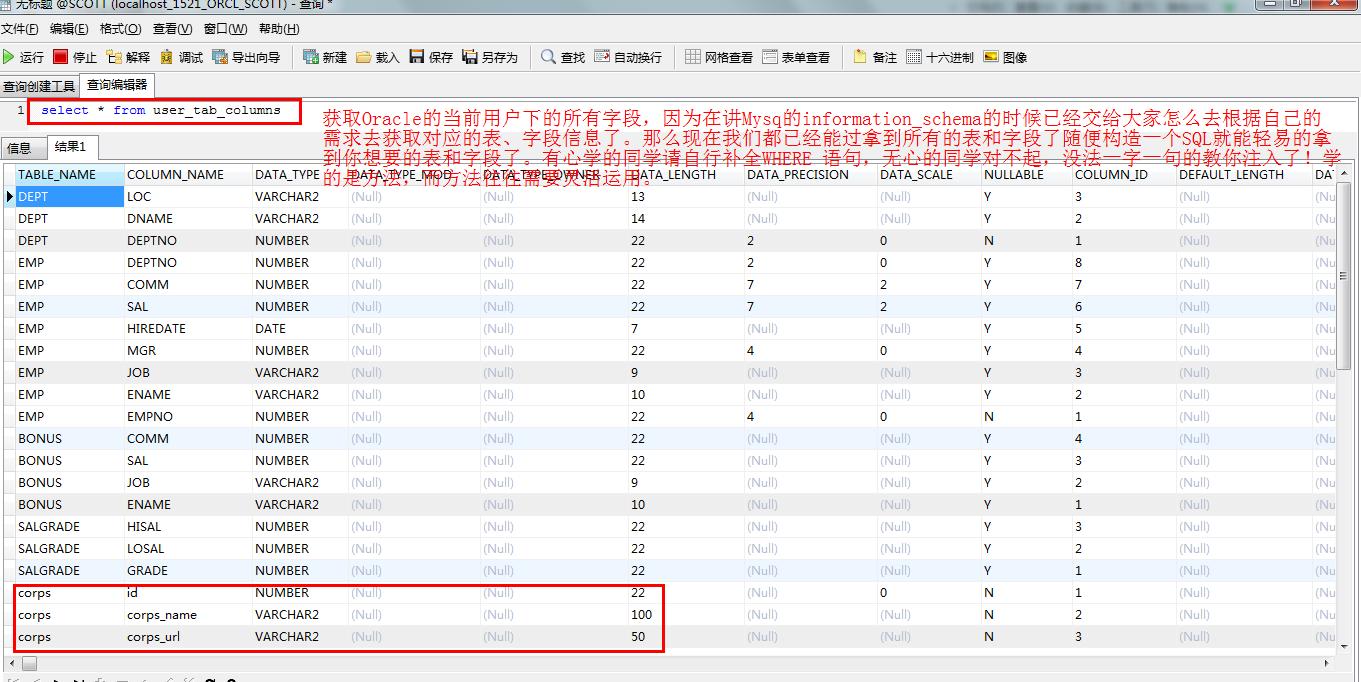Image resolution: width=1361 pixels, height=682 pixels.
Task: Click the 新建 (New) query icon
Action: [x=325, y=57]
